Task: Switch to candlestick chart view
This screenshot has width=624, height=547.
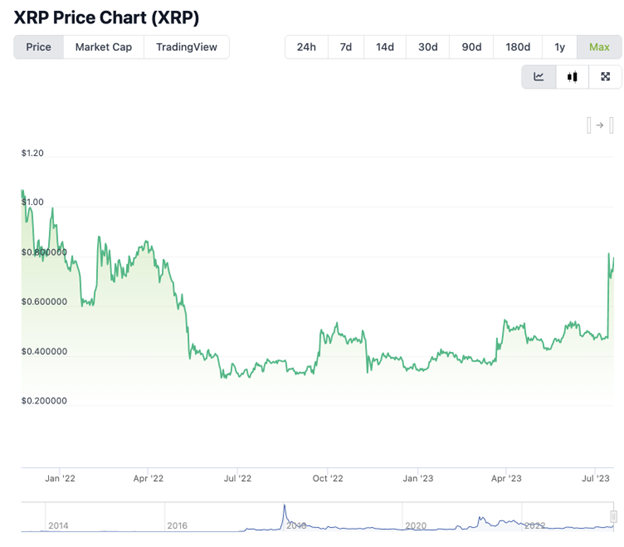Action: (x=572, y=77)
